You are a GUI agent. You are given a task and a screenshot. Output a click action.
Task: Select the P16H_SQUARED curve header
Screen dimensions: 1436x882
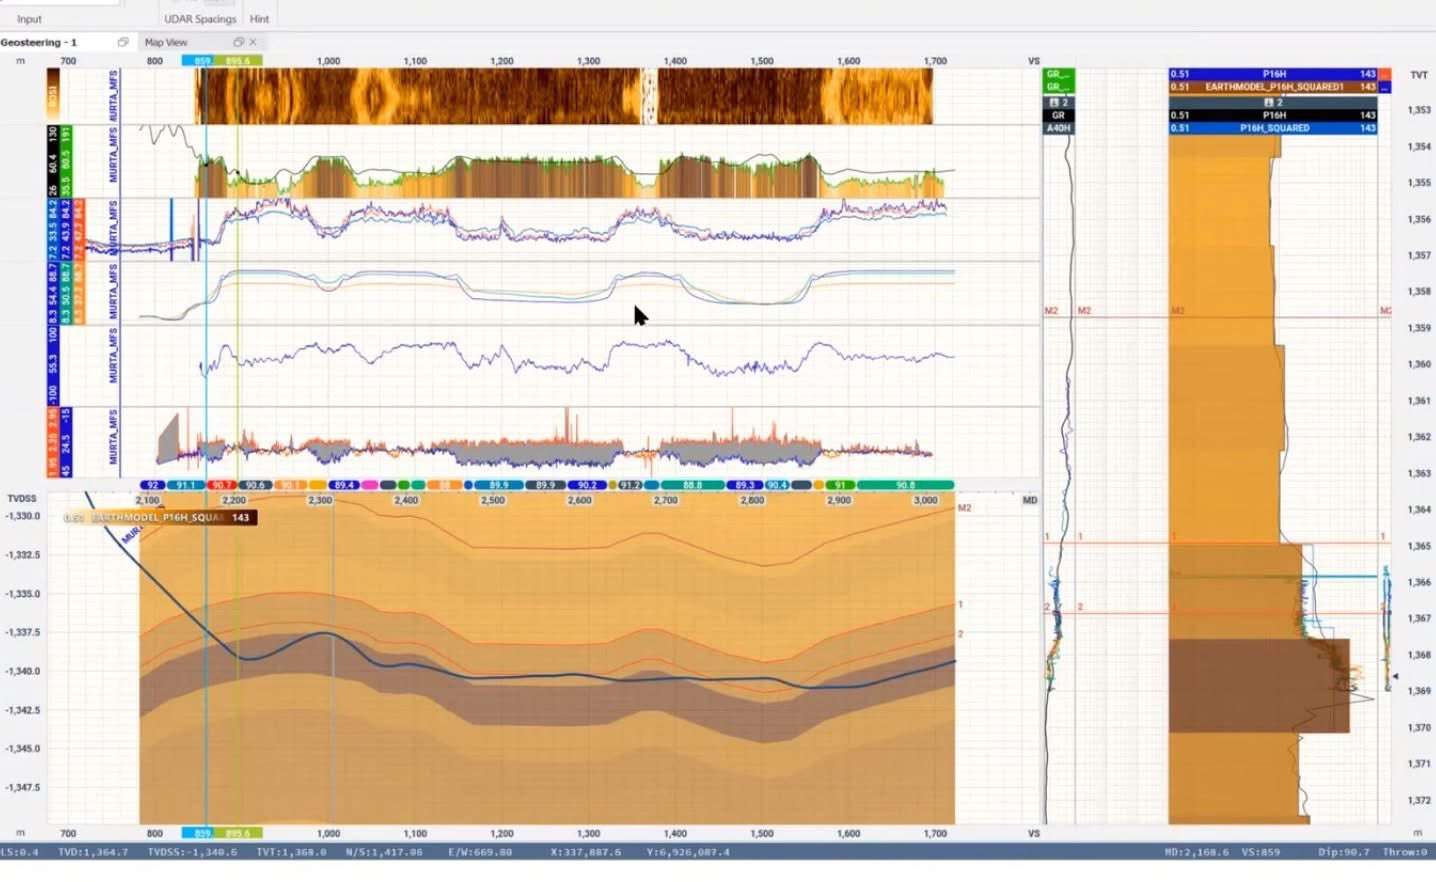(x=1273, y=128)
